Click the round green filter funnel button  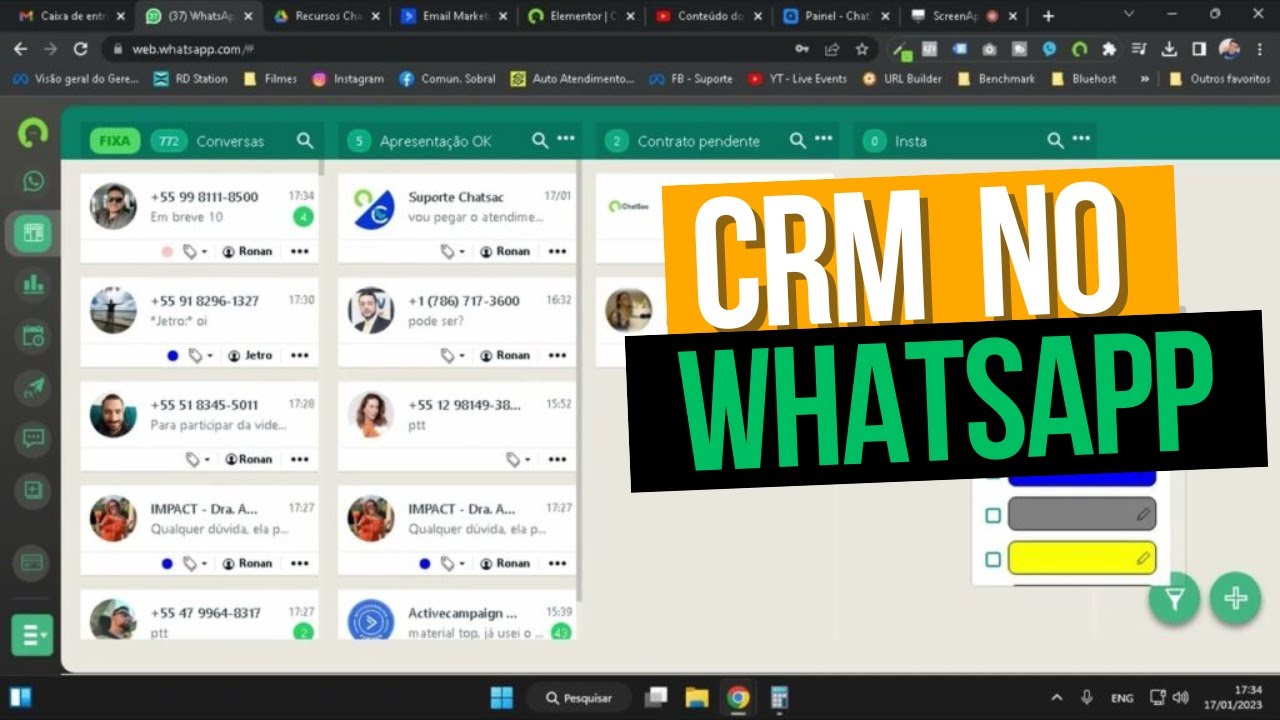click(1174, 599)
